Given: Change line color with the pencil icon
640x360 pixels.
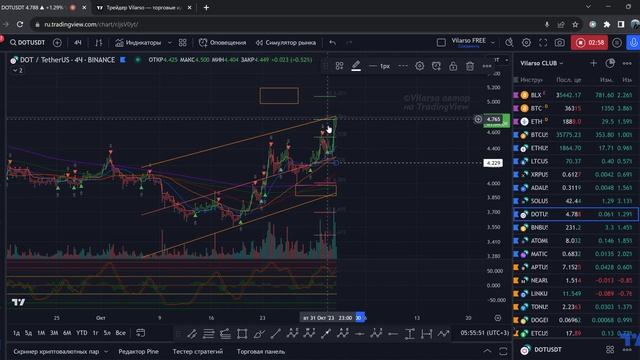Looking at the screenshot, I should point(356,66).
